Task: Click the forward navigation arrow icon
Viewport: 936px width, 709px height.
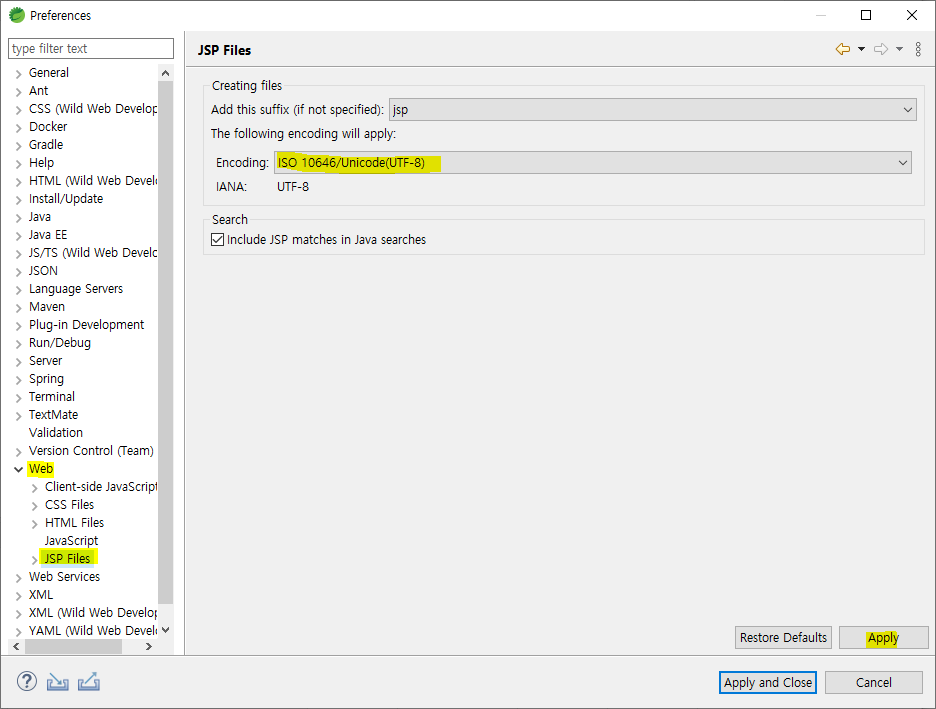Action: tap(881, 49)
